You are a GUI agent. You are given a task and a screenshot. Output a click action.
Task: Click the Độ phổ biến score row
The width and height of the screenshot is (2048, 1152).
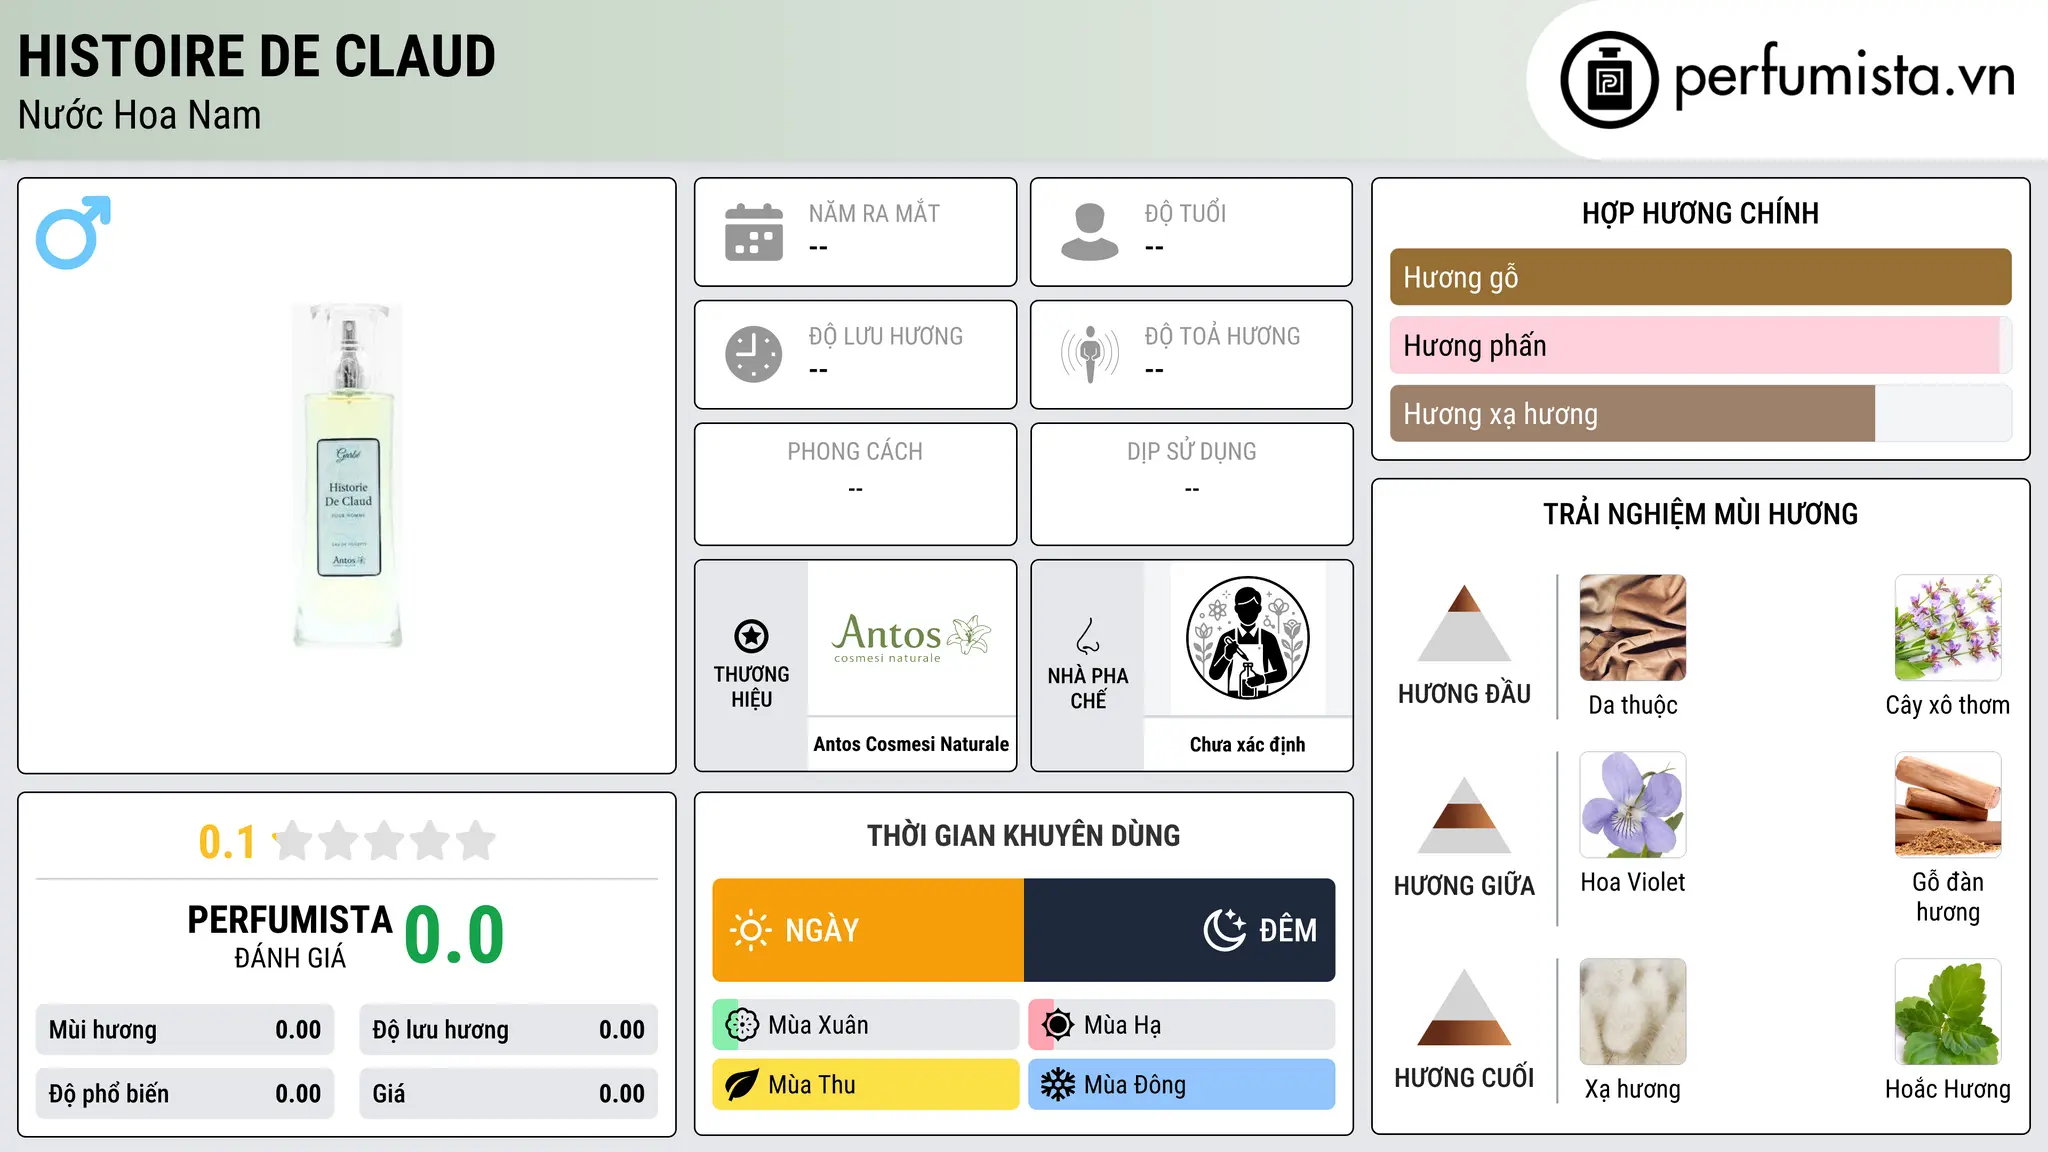pyautogui.click(x=185, y=1094)
